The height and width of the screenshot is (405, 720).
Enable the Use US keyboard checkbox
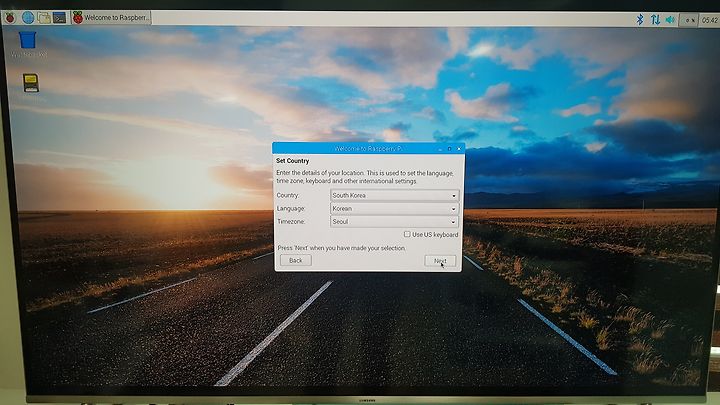pos(407,234)
